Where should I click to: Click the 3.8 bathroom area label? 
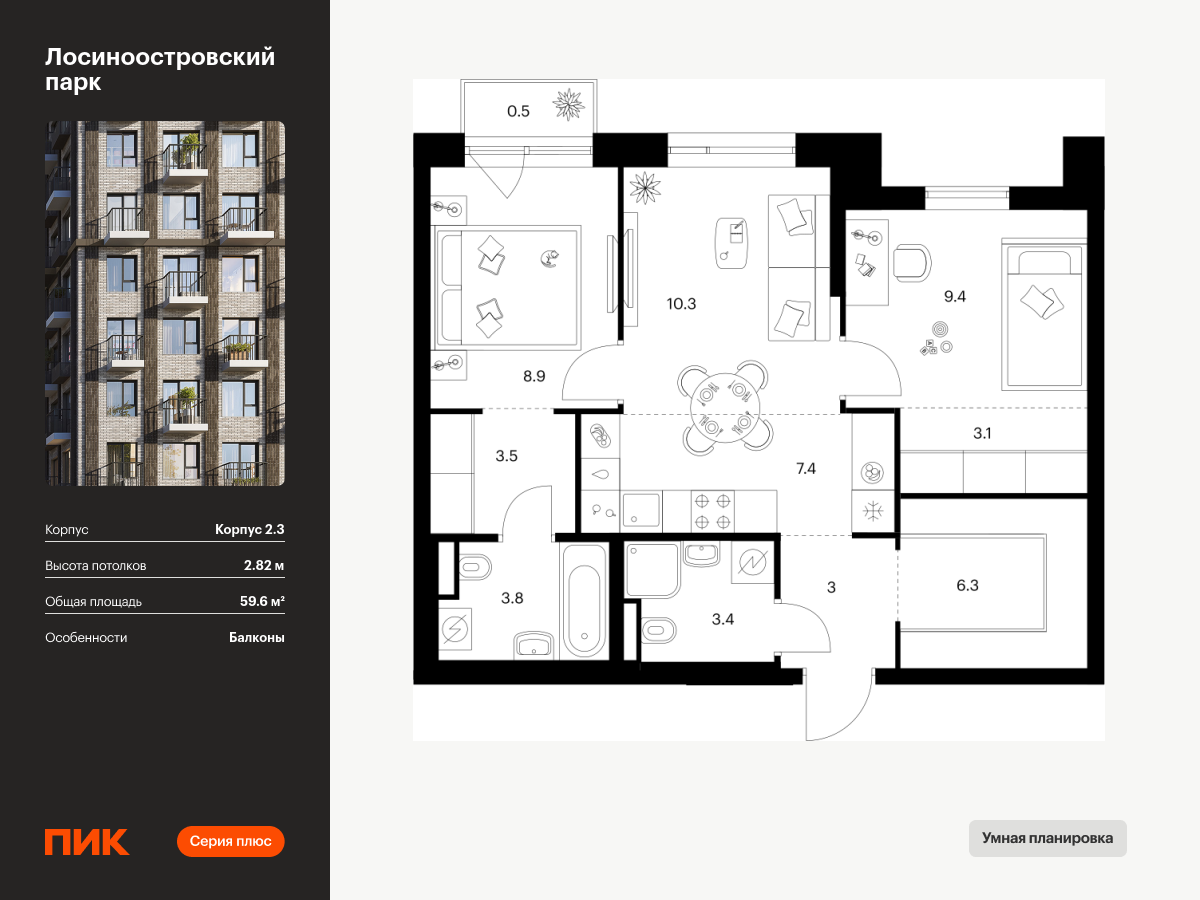(513, 600)
